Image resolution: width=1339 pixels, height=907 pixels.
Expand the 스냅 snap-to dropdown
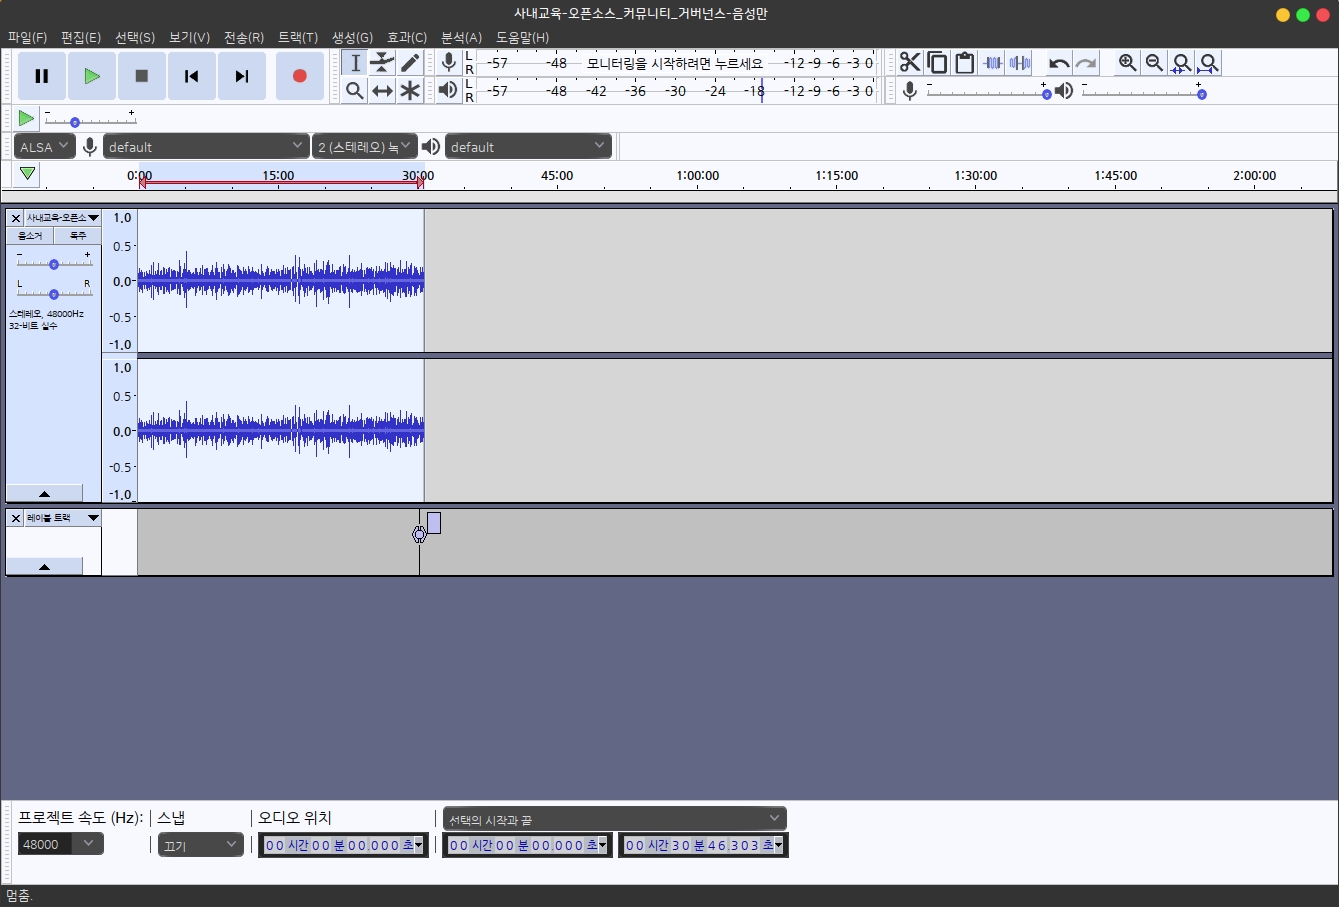coord(201,845)
